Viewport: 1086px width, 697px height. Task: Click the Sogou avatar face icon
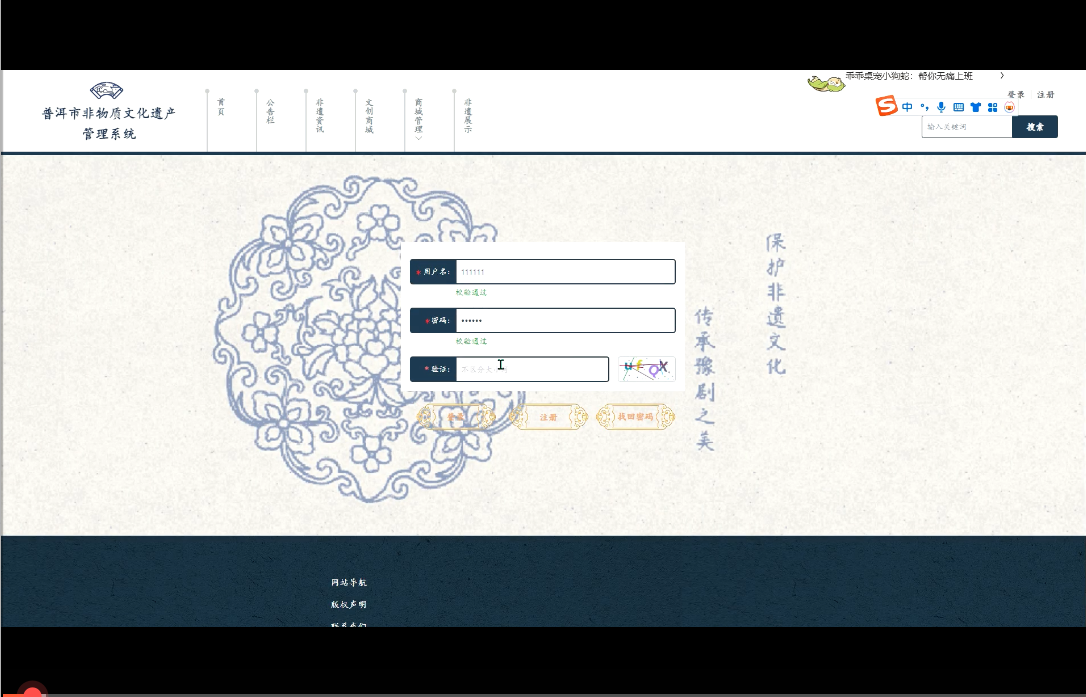click(x=1010, y=107)
